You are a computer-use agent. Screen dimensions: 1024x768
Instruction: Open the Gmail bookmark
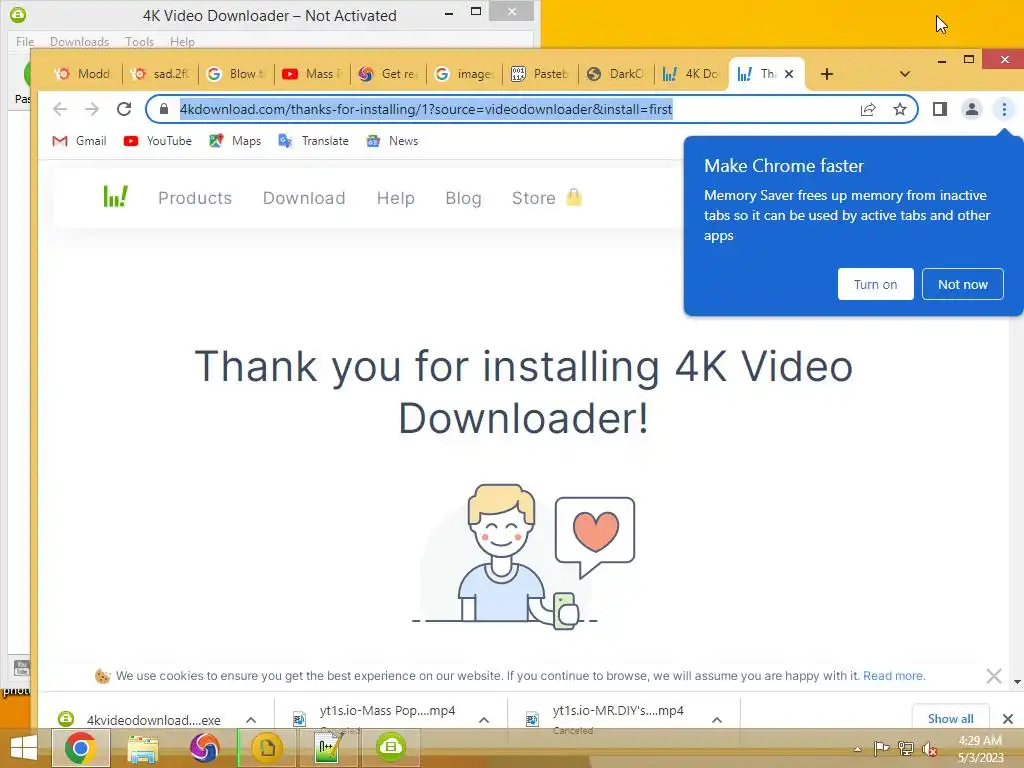click(79, 141)
